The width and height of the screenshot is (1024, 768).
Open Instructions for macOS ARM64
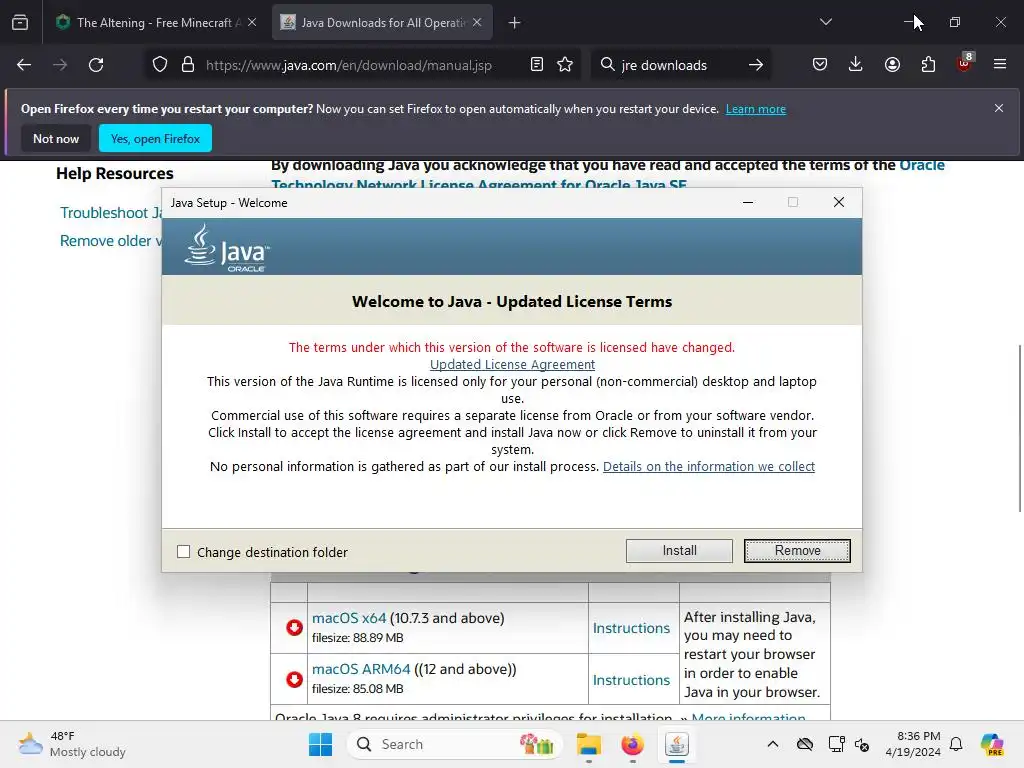[x=632, y=680]
